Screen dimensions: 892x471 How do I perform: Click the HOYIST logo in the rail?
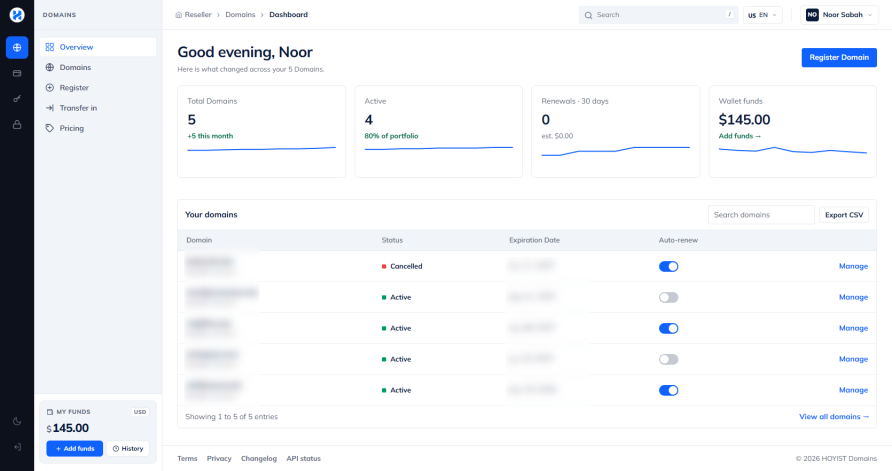17,15
